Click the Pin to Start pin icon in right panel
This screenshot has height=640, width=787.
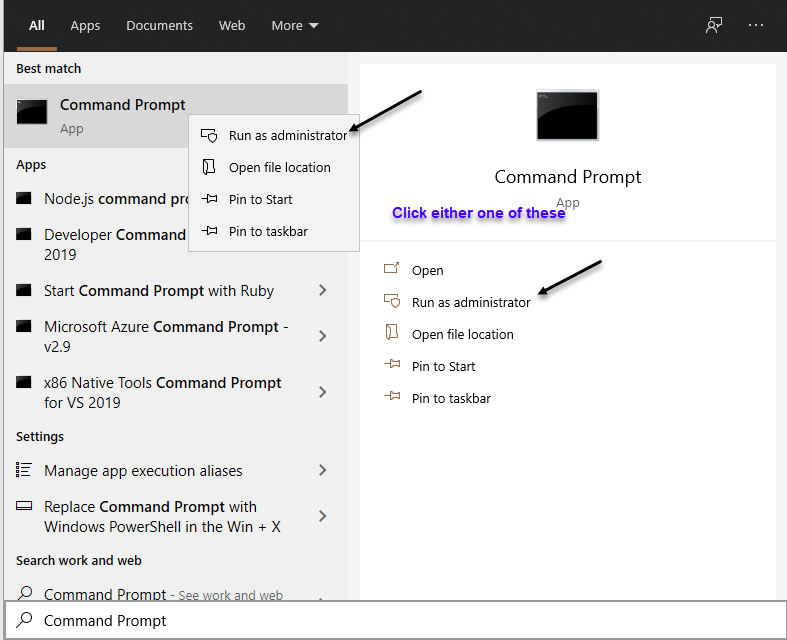click(392, 364)
